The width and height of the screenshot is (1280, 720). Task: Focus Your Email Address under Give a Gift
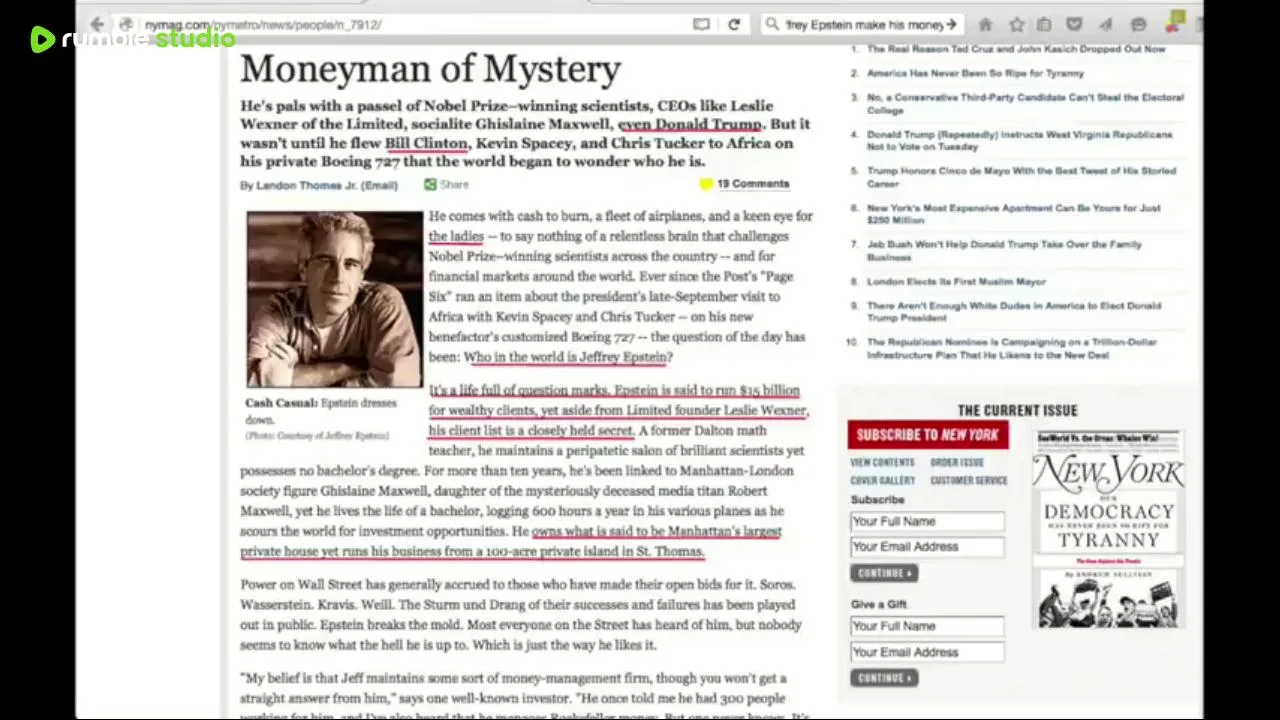(x=927, y=652)
